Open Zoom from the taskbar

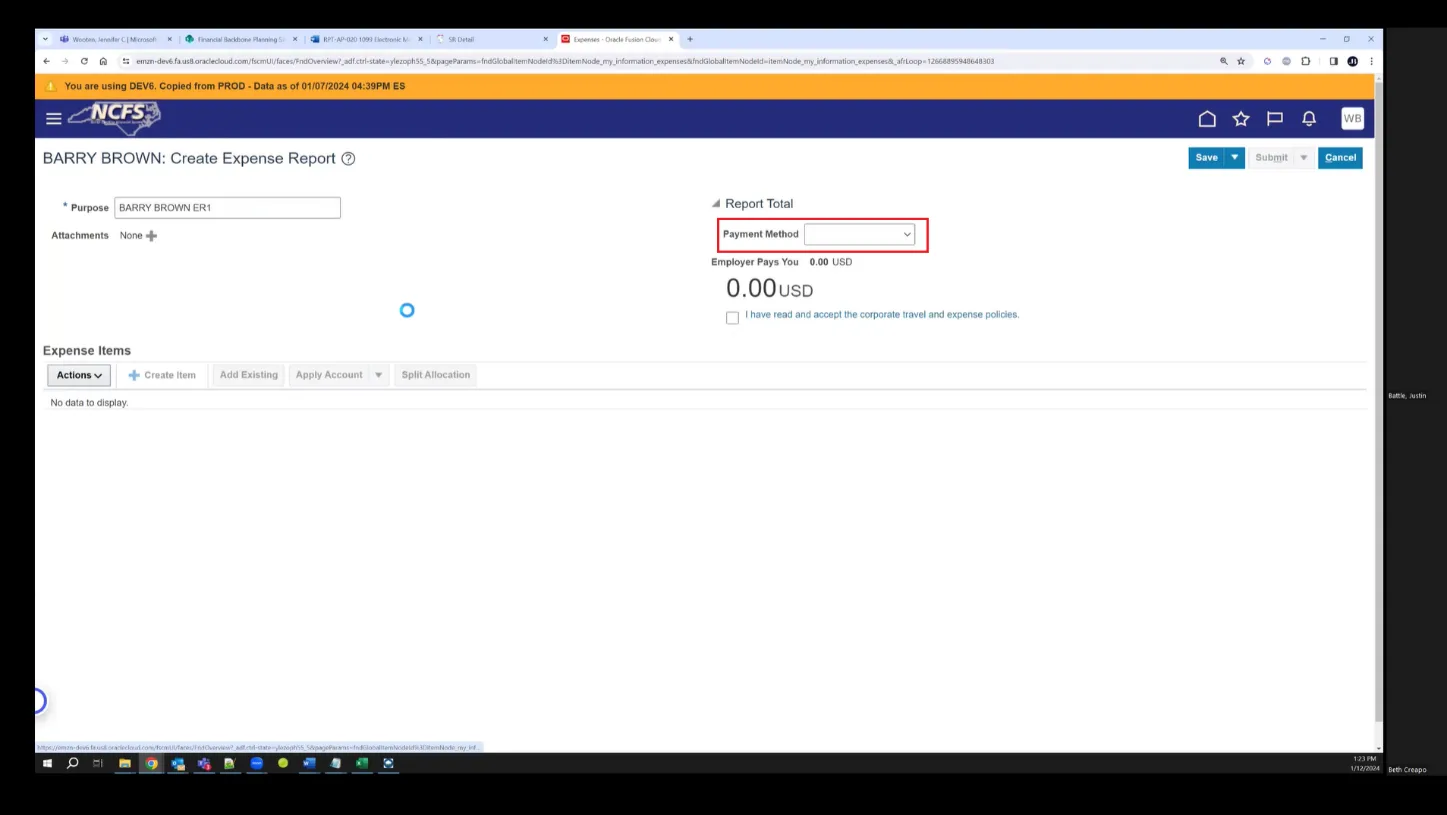[257, 763]
